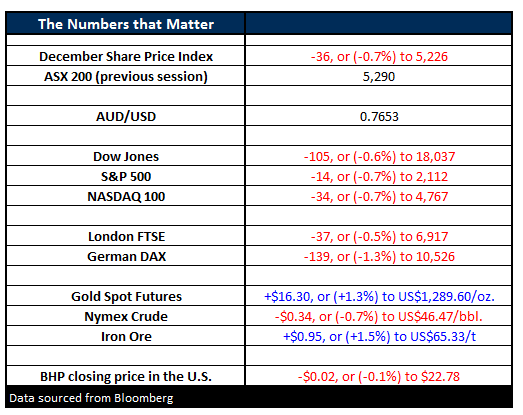The width and height of the screenshot is (523, 415).
Task: Select the Nymex Crude label
Action: pos(126,317)
